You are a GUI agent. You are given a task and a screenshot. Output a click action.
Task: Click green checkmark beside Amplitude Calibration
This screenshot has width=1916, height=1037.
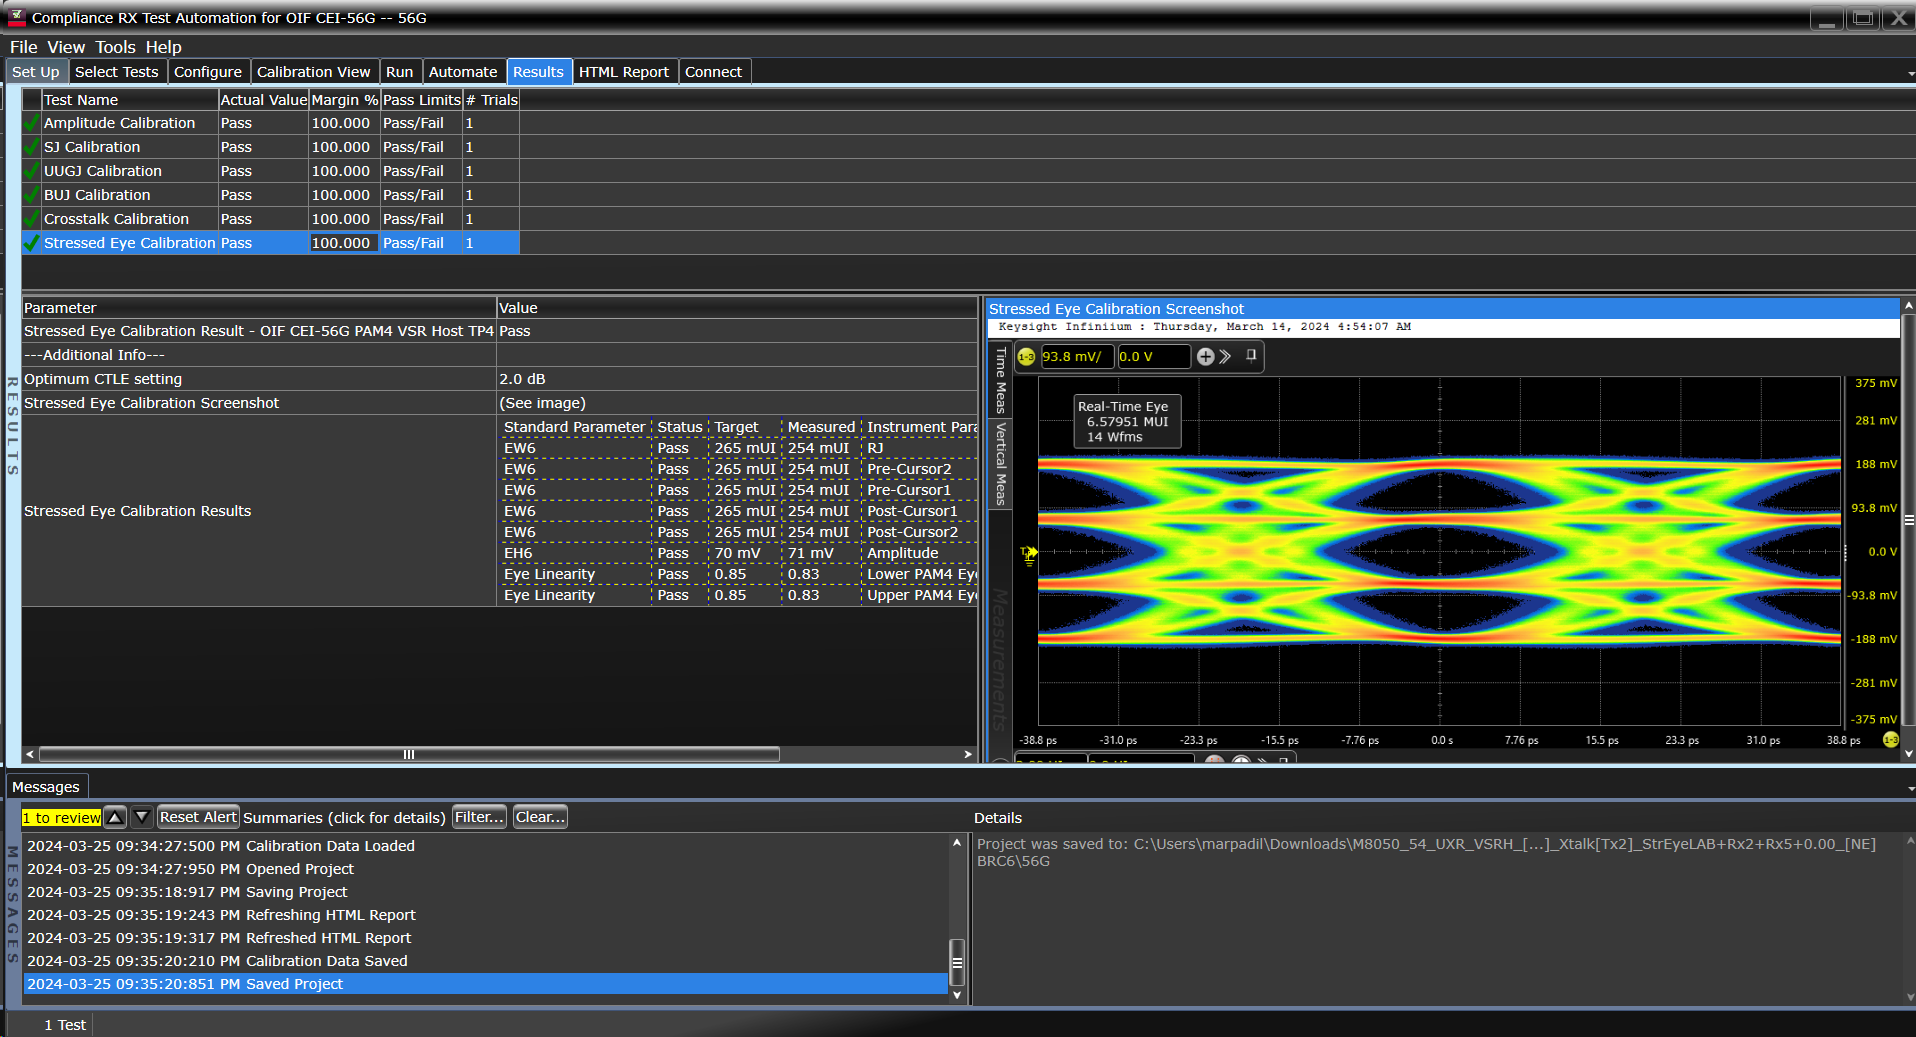[x=31, y=122]
